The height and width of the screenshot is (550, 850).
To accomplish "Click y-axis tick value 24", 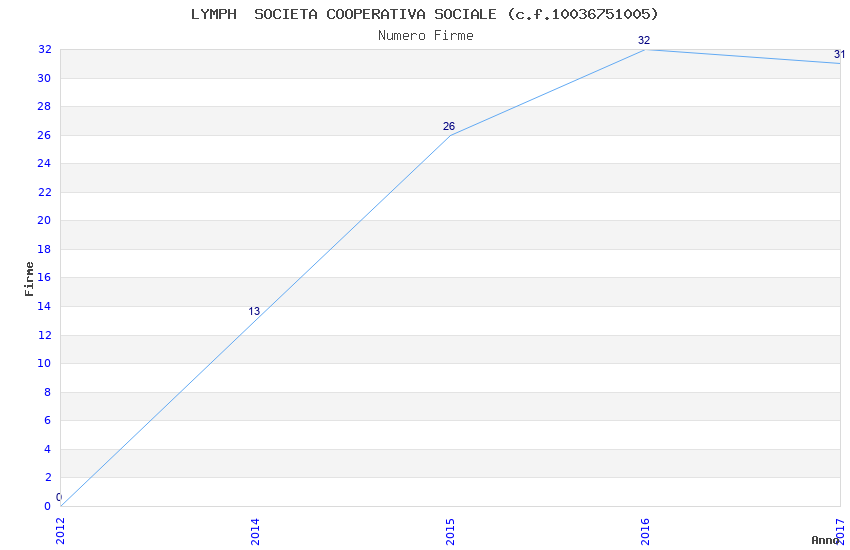I will coord(44,163).
